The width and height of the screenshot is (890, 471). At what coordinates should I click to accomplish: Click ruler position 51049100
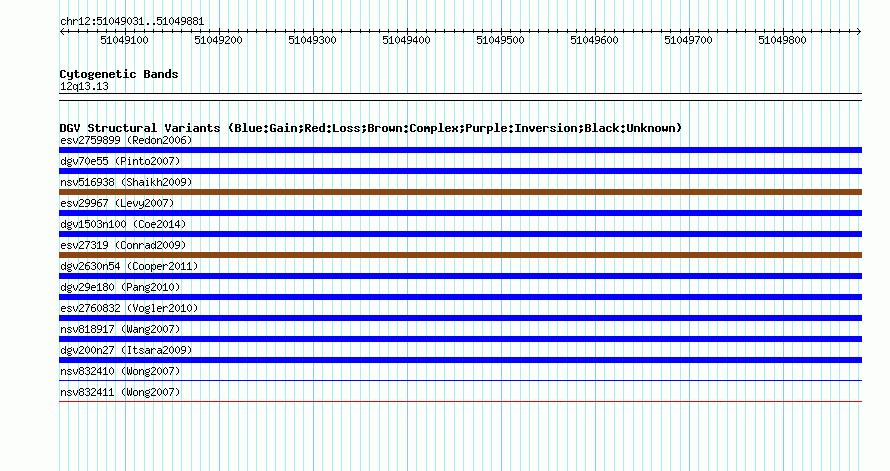pyautogui.click(x=124, y=40)
